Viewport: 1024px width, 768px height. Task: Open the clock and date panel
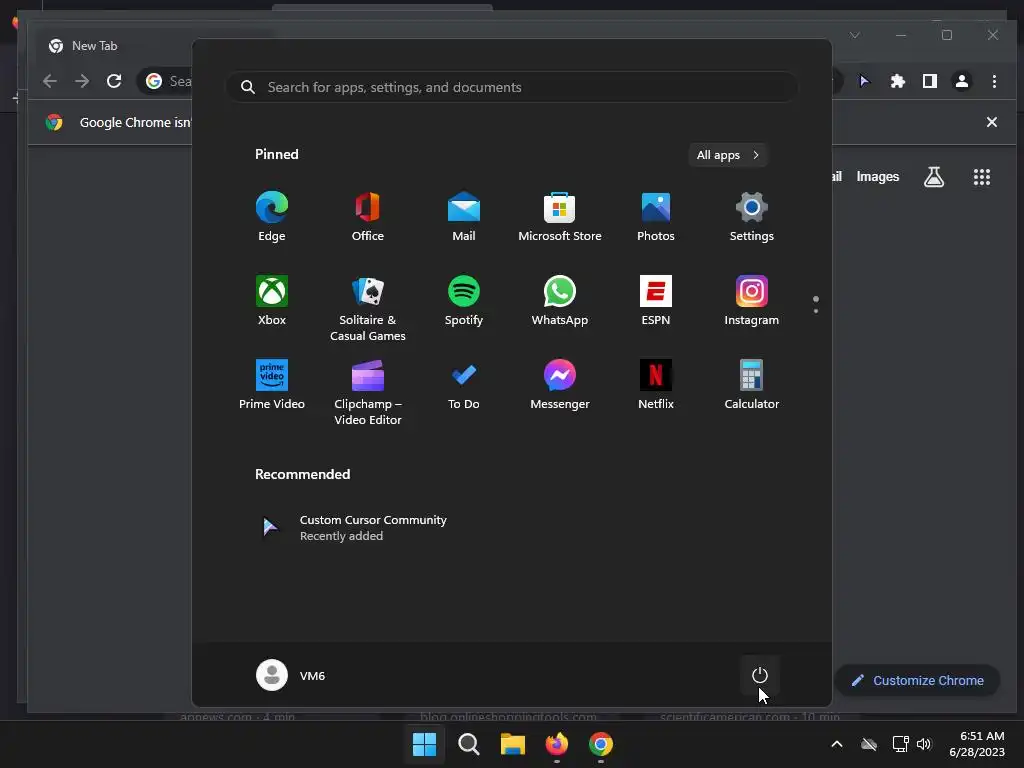[x=977, y=744]
